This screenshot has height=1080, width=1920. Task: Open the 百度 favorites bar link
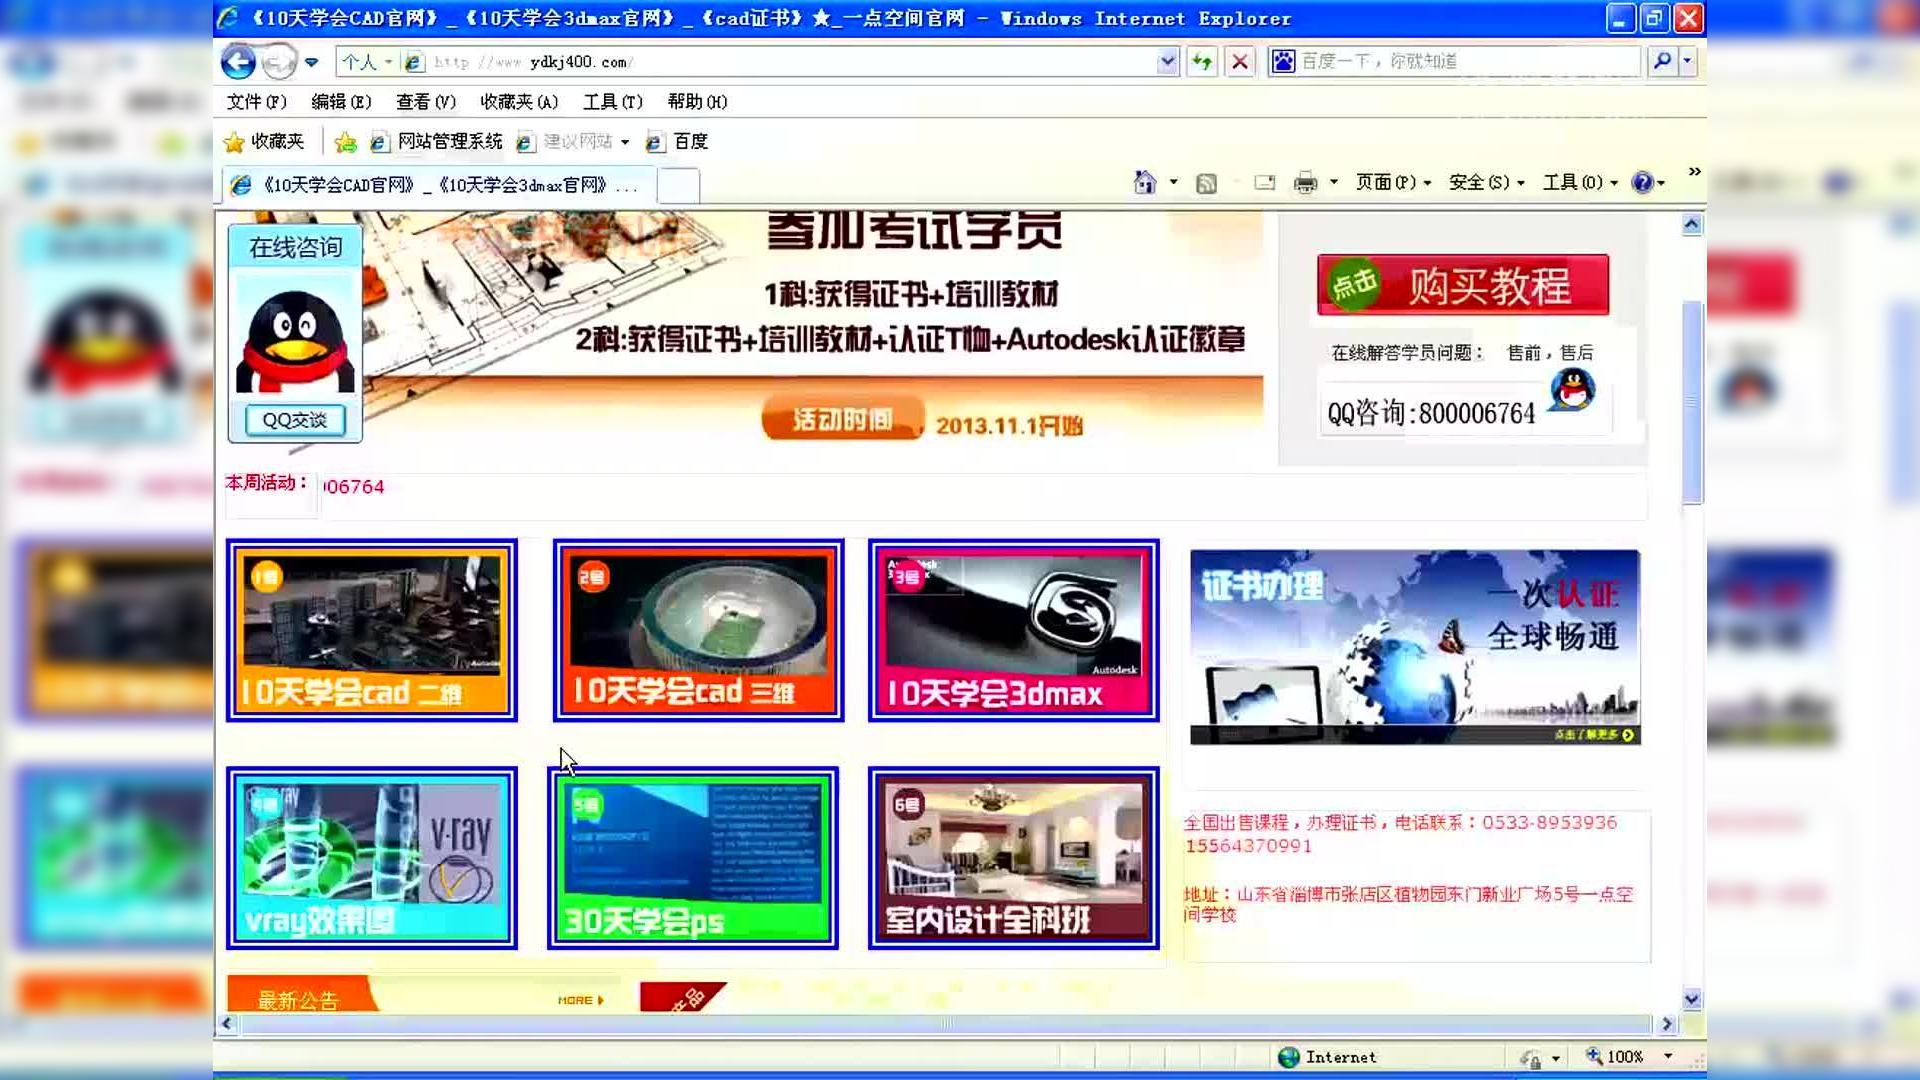[x=689, y=142]
